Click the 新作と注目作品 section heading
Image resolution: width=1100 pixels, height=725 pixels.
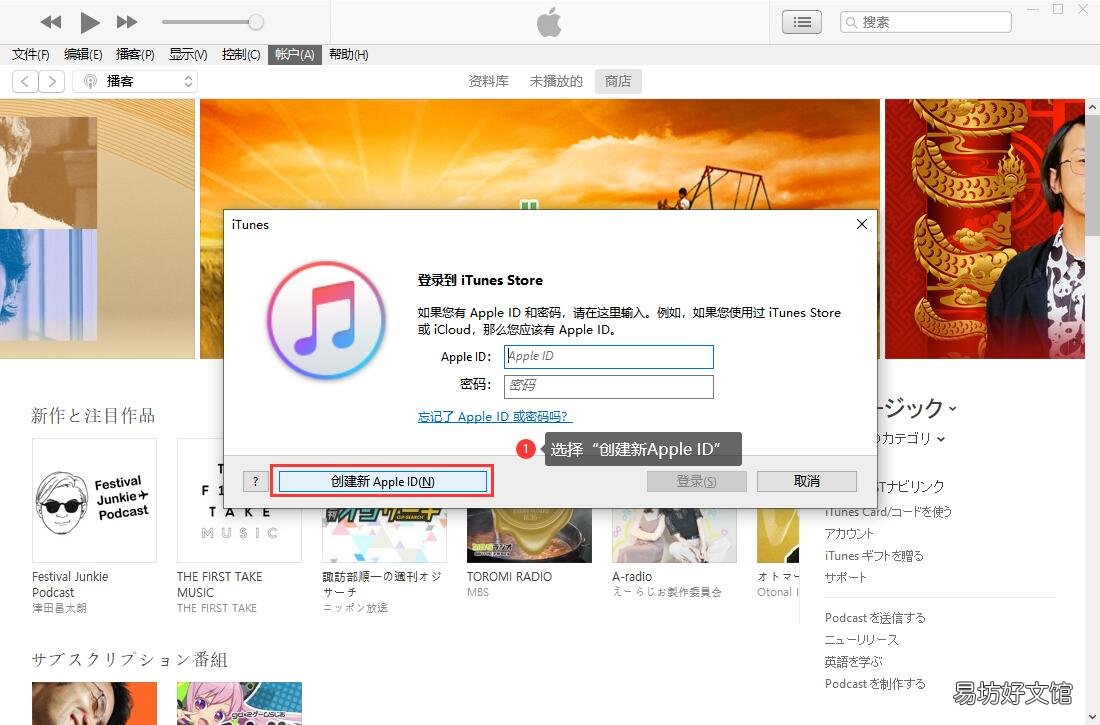[93, 415]
